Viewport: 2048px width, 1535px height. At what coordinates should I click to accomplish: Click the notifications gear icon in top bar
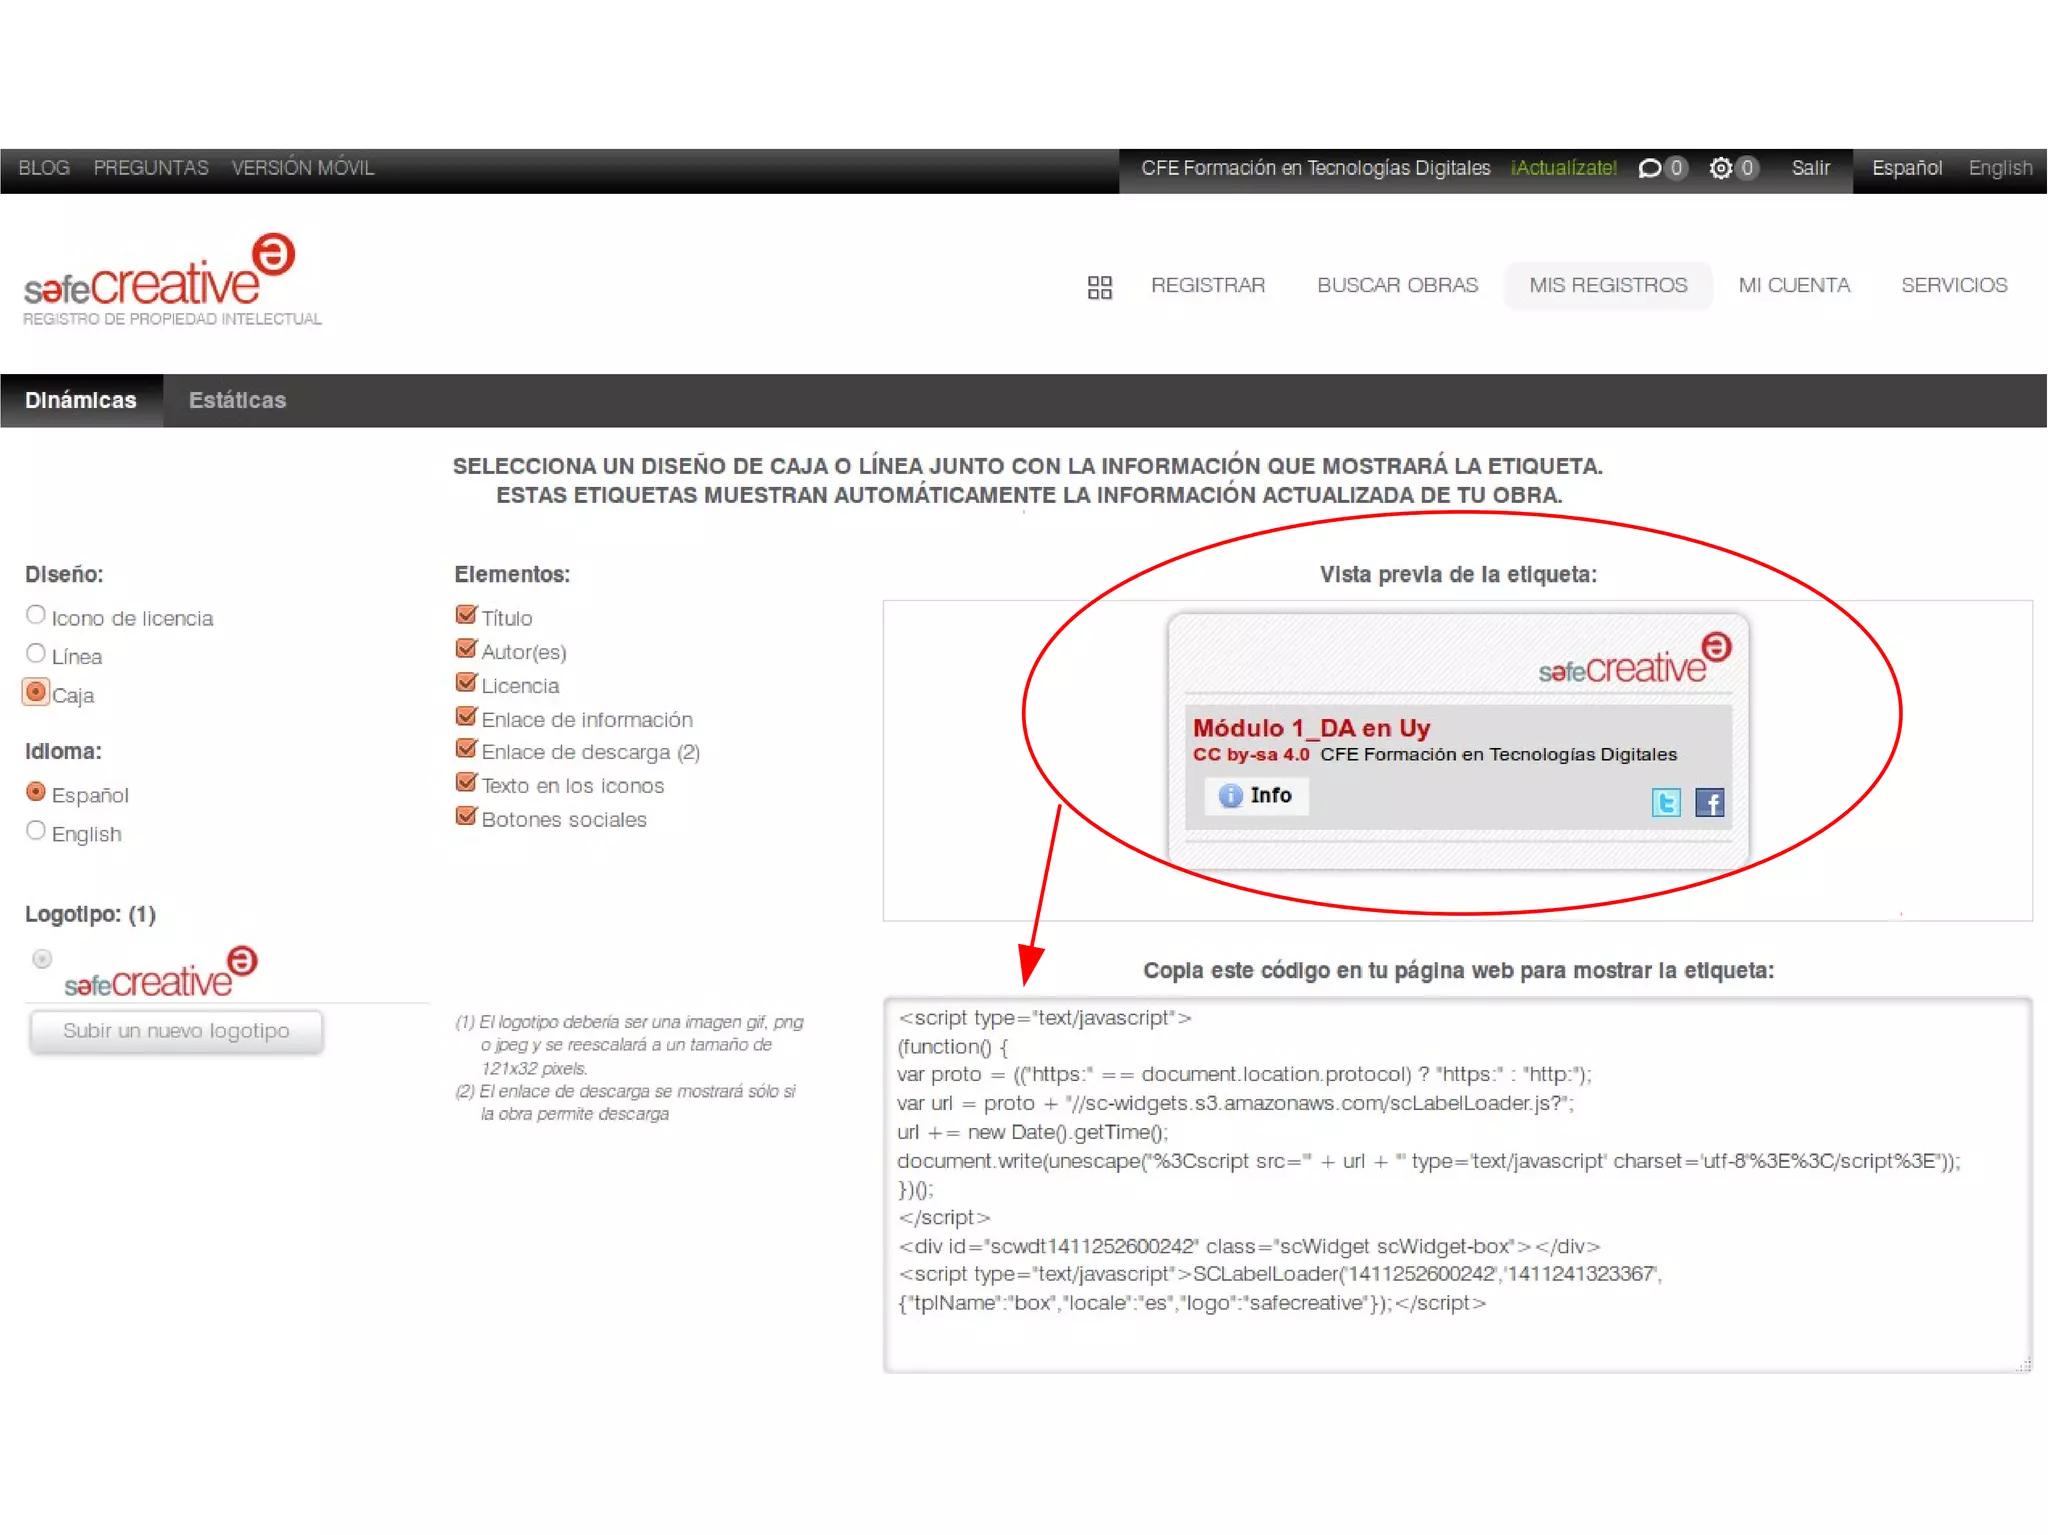[x=1720, y=168]
